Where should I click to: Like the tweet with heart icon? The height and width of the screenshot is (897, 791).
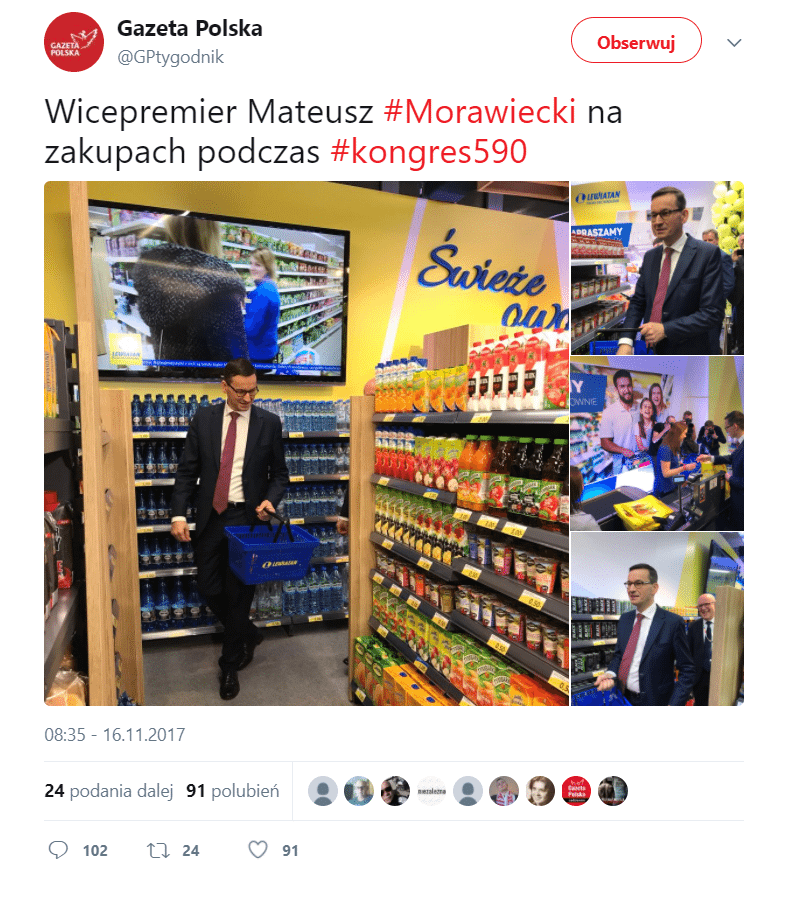[258, 850]
